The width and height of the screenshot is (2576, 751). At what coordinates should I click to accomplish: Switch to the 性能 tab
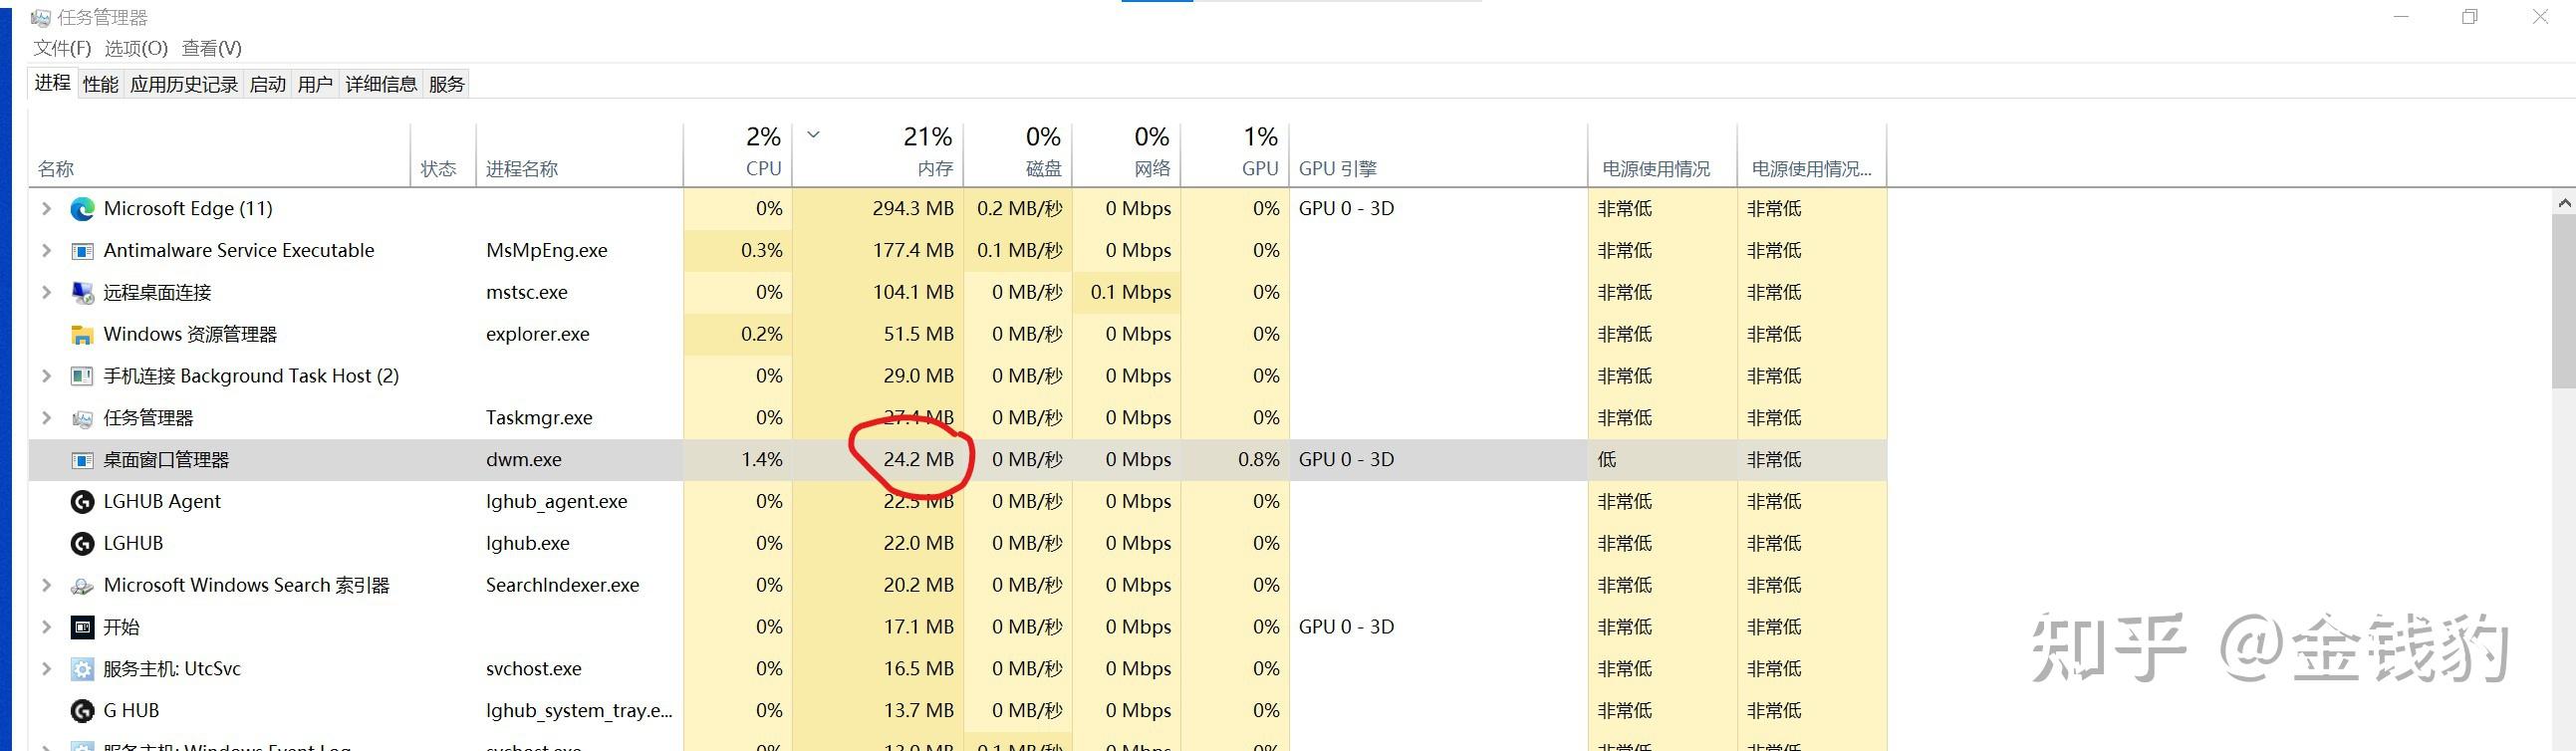pyautogui.click(x=100, y=84)
